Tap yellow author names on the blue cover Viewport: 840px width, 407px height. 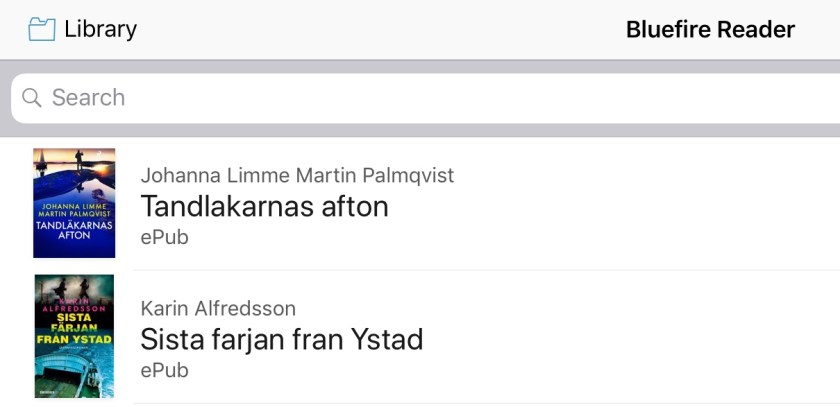(x=75, y=209)
